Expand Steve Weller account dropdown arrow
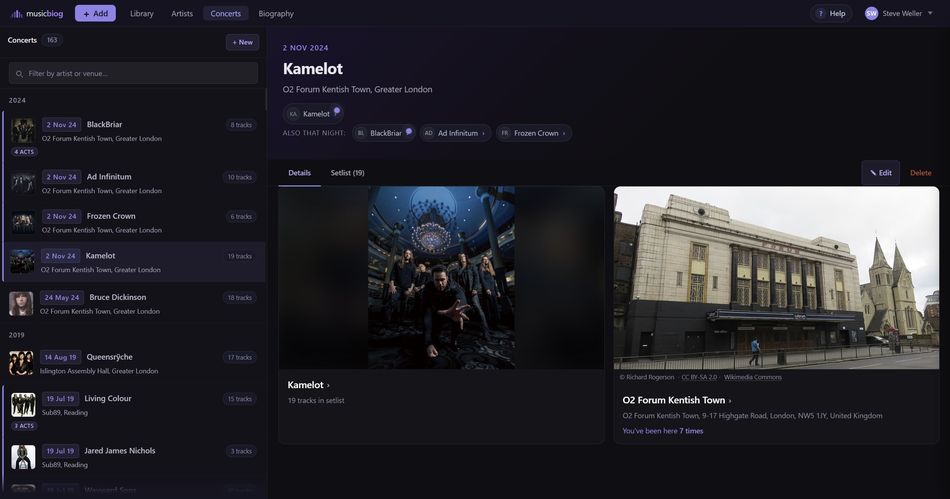This screenshot has height=499, width=950. pyautogui.click(x=930, y=13)
